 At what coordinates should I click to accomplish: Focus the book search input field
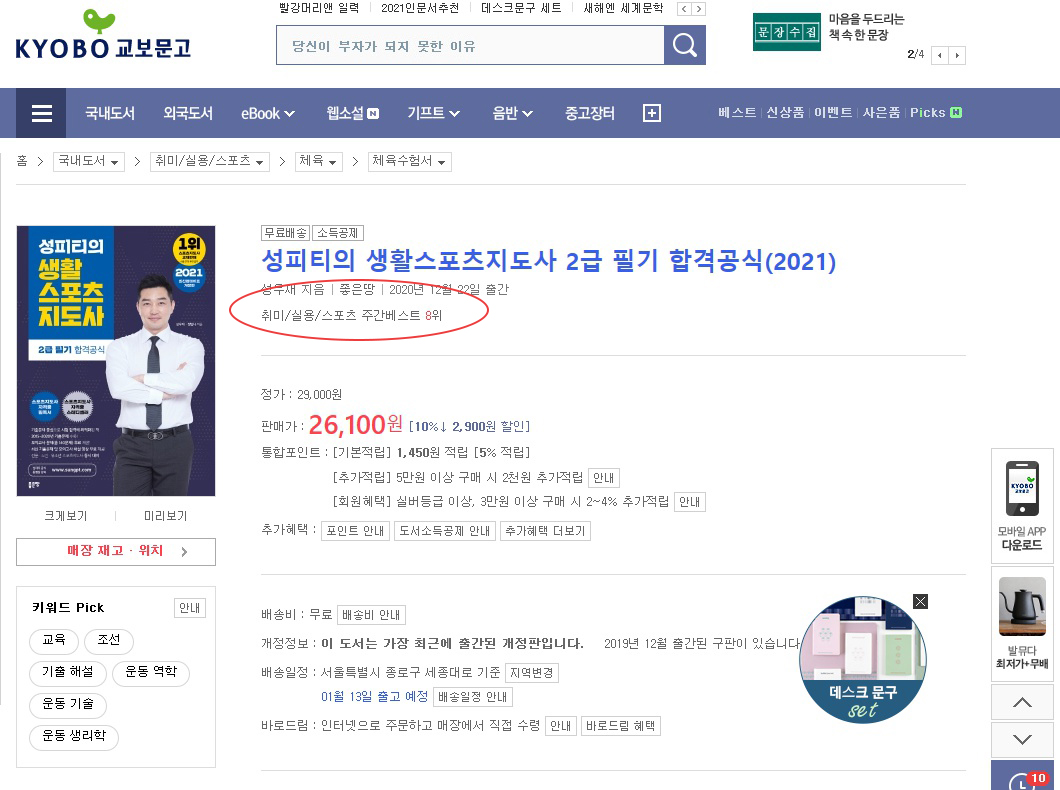(470, 45)
